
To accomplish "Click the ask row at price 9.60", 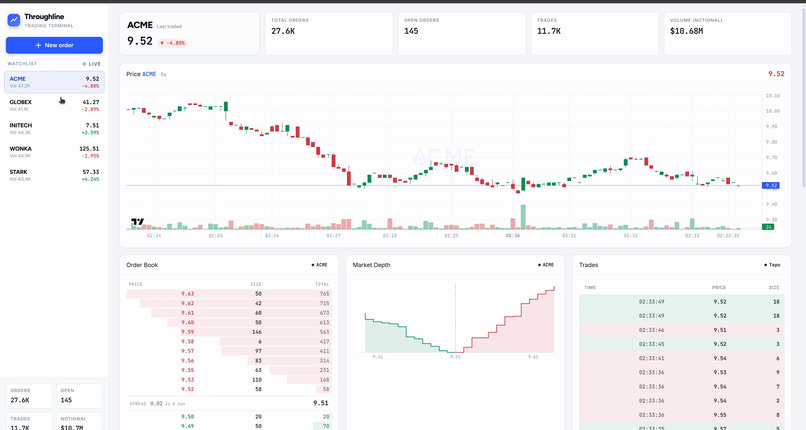I will pos(229,322).
